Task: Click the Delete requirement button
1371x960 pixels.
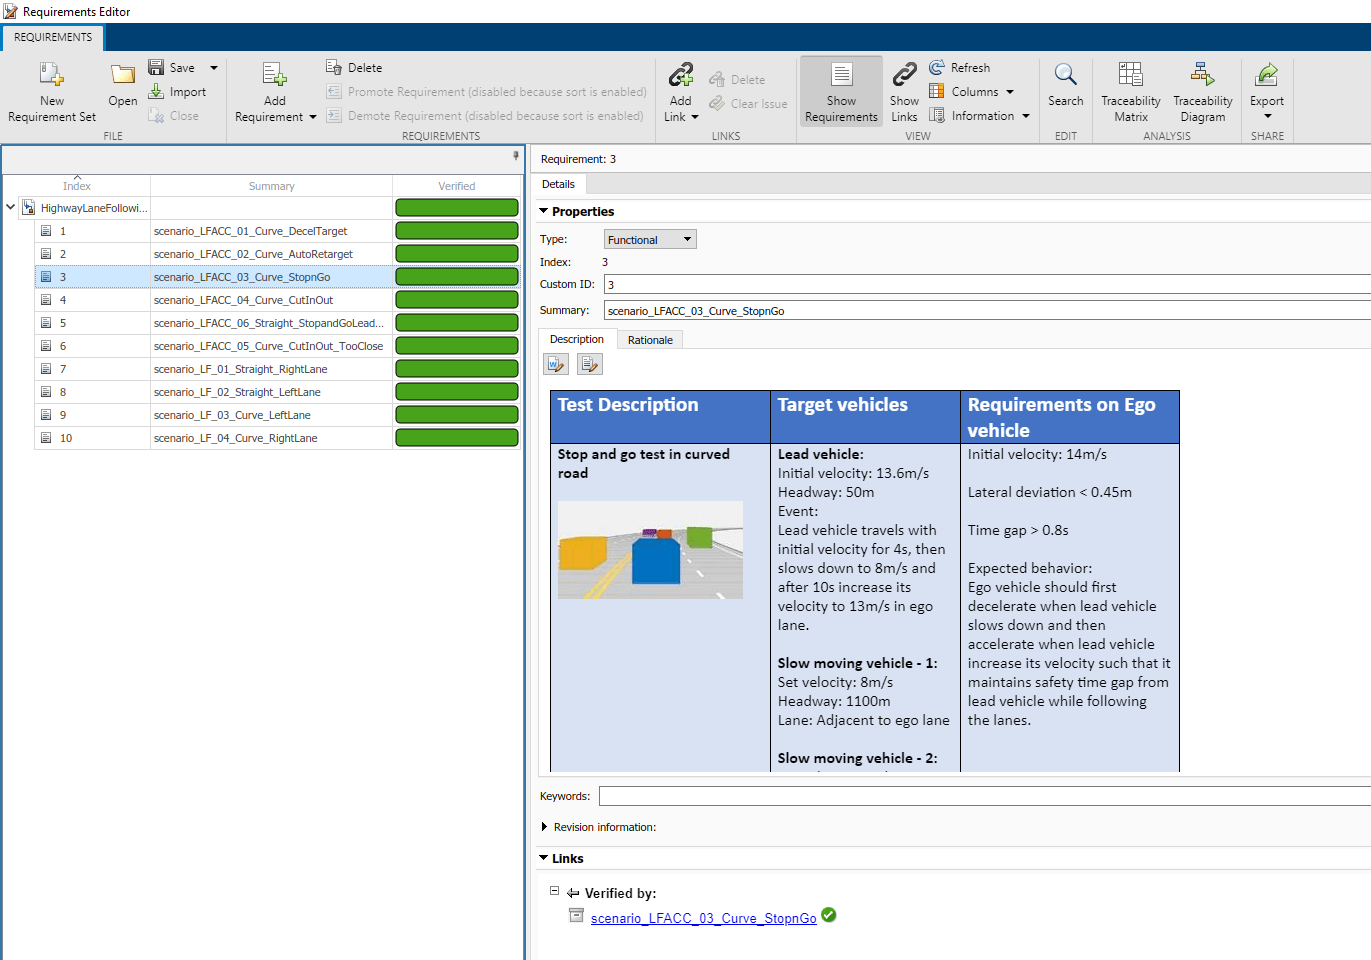Action: (354, 68)
